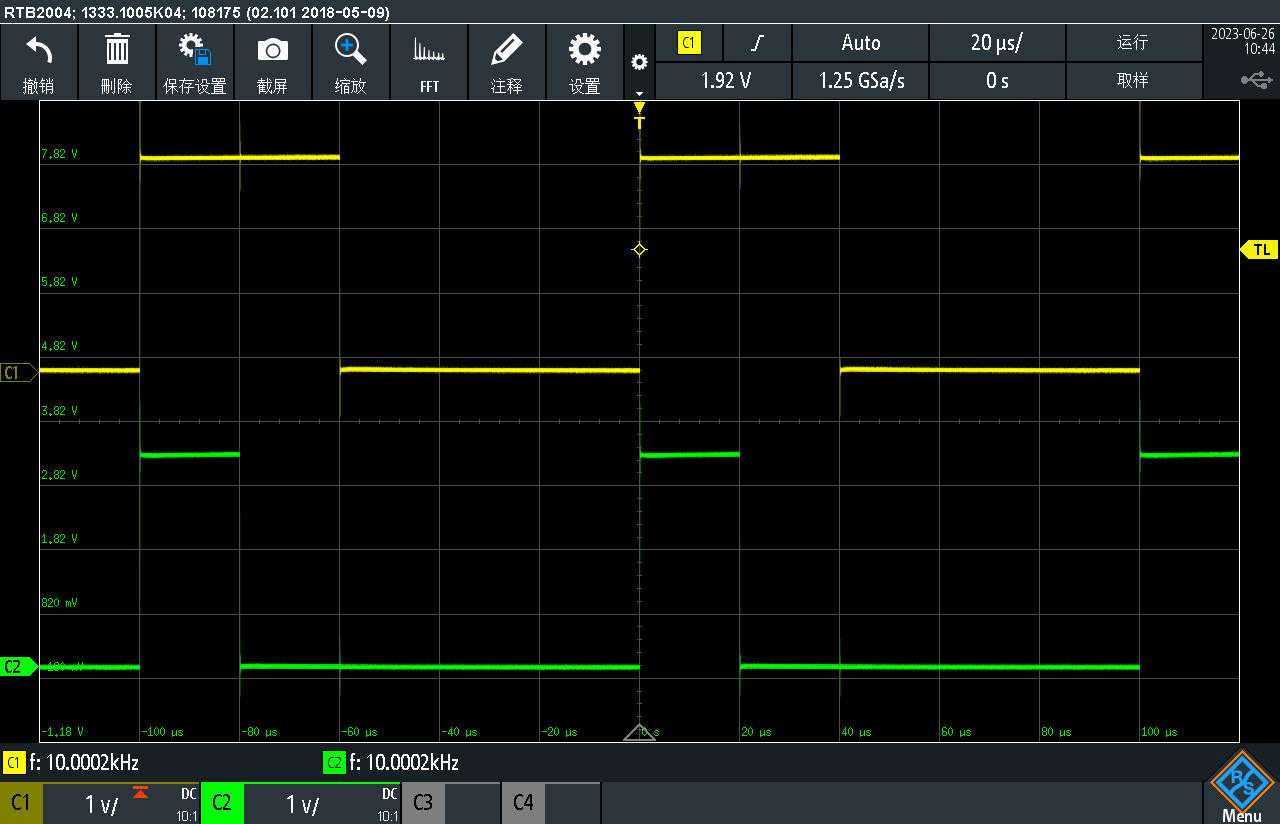Tap the delete (删除) trash icon
This screenshot has height=824, width=1280.
117,49
